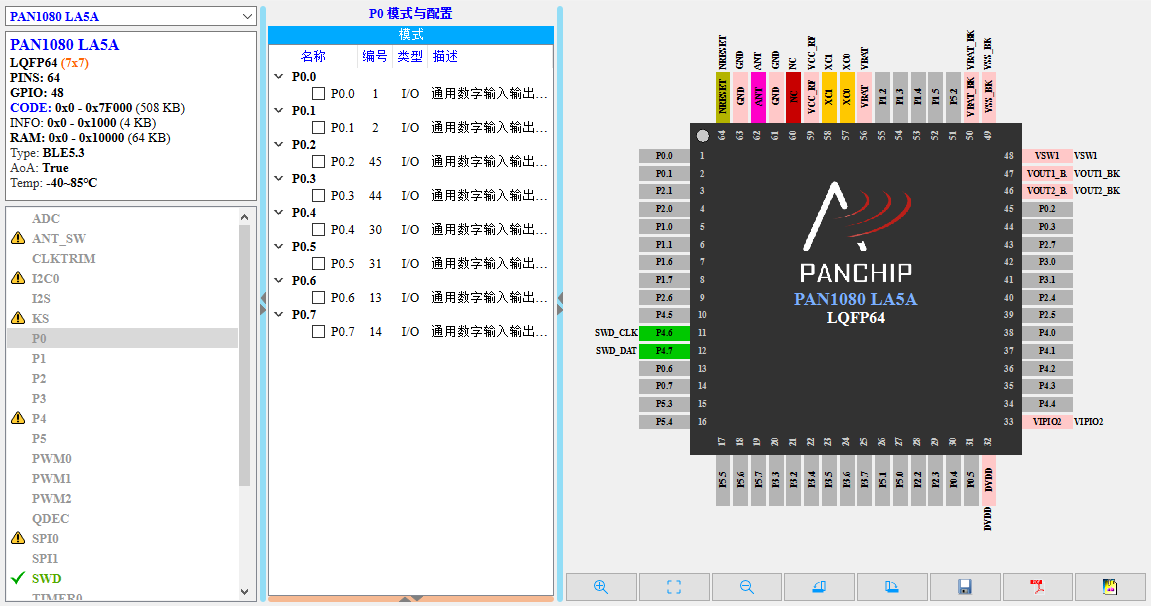The image size is (1151, 606).
Task: Rotate chip view clockwise
Action: click(892, 587)
